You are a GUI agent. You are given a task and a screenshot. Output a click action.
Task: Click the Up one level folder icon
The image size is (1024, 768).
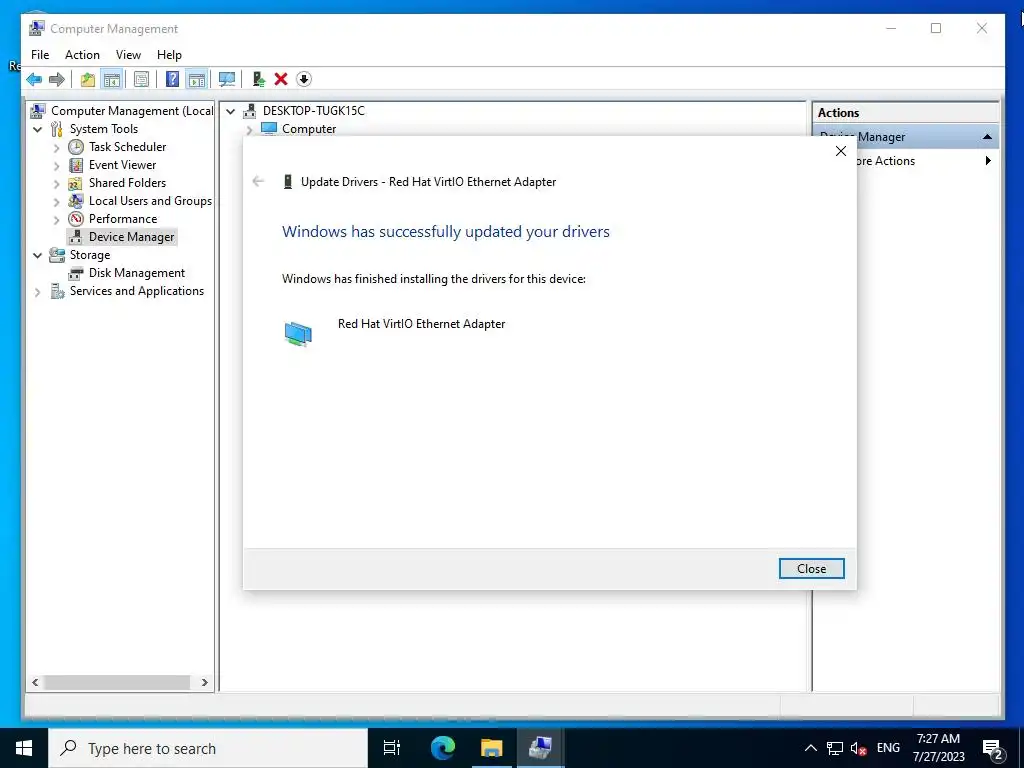click(88, 80)
